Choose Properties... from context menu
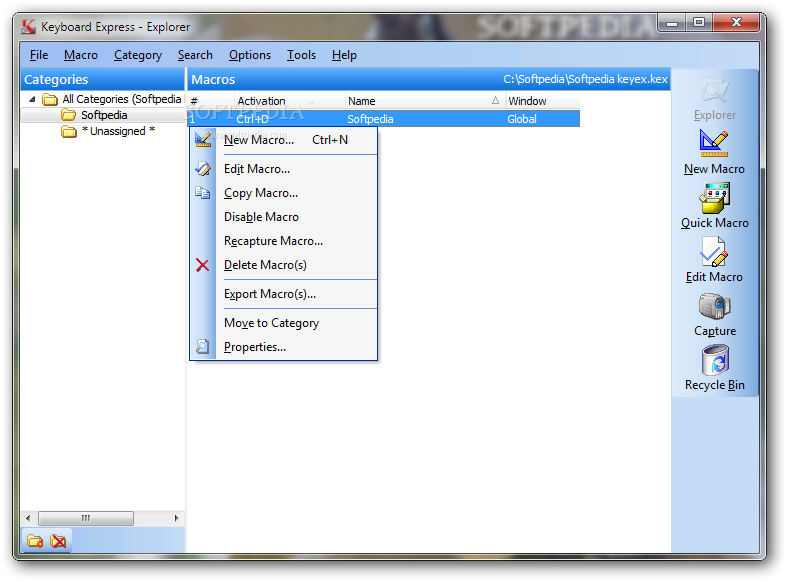The width and height of the screenshot is (787, 581). point(284,347)
